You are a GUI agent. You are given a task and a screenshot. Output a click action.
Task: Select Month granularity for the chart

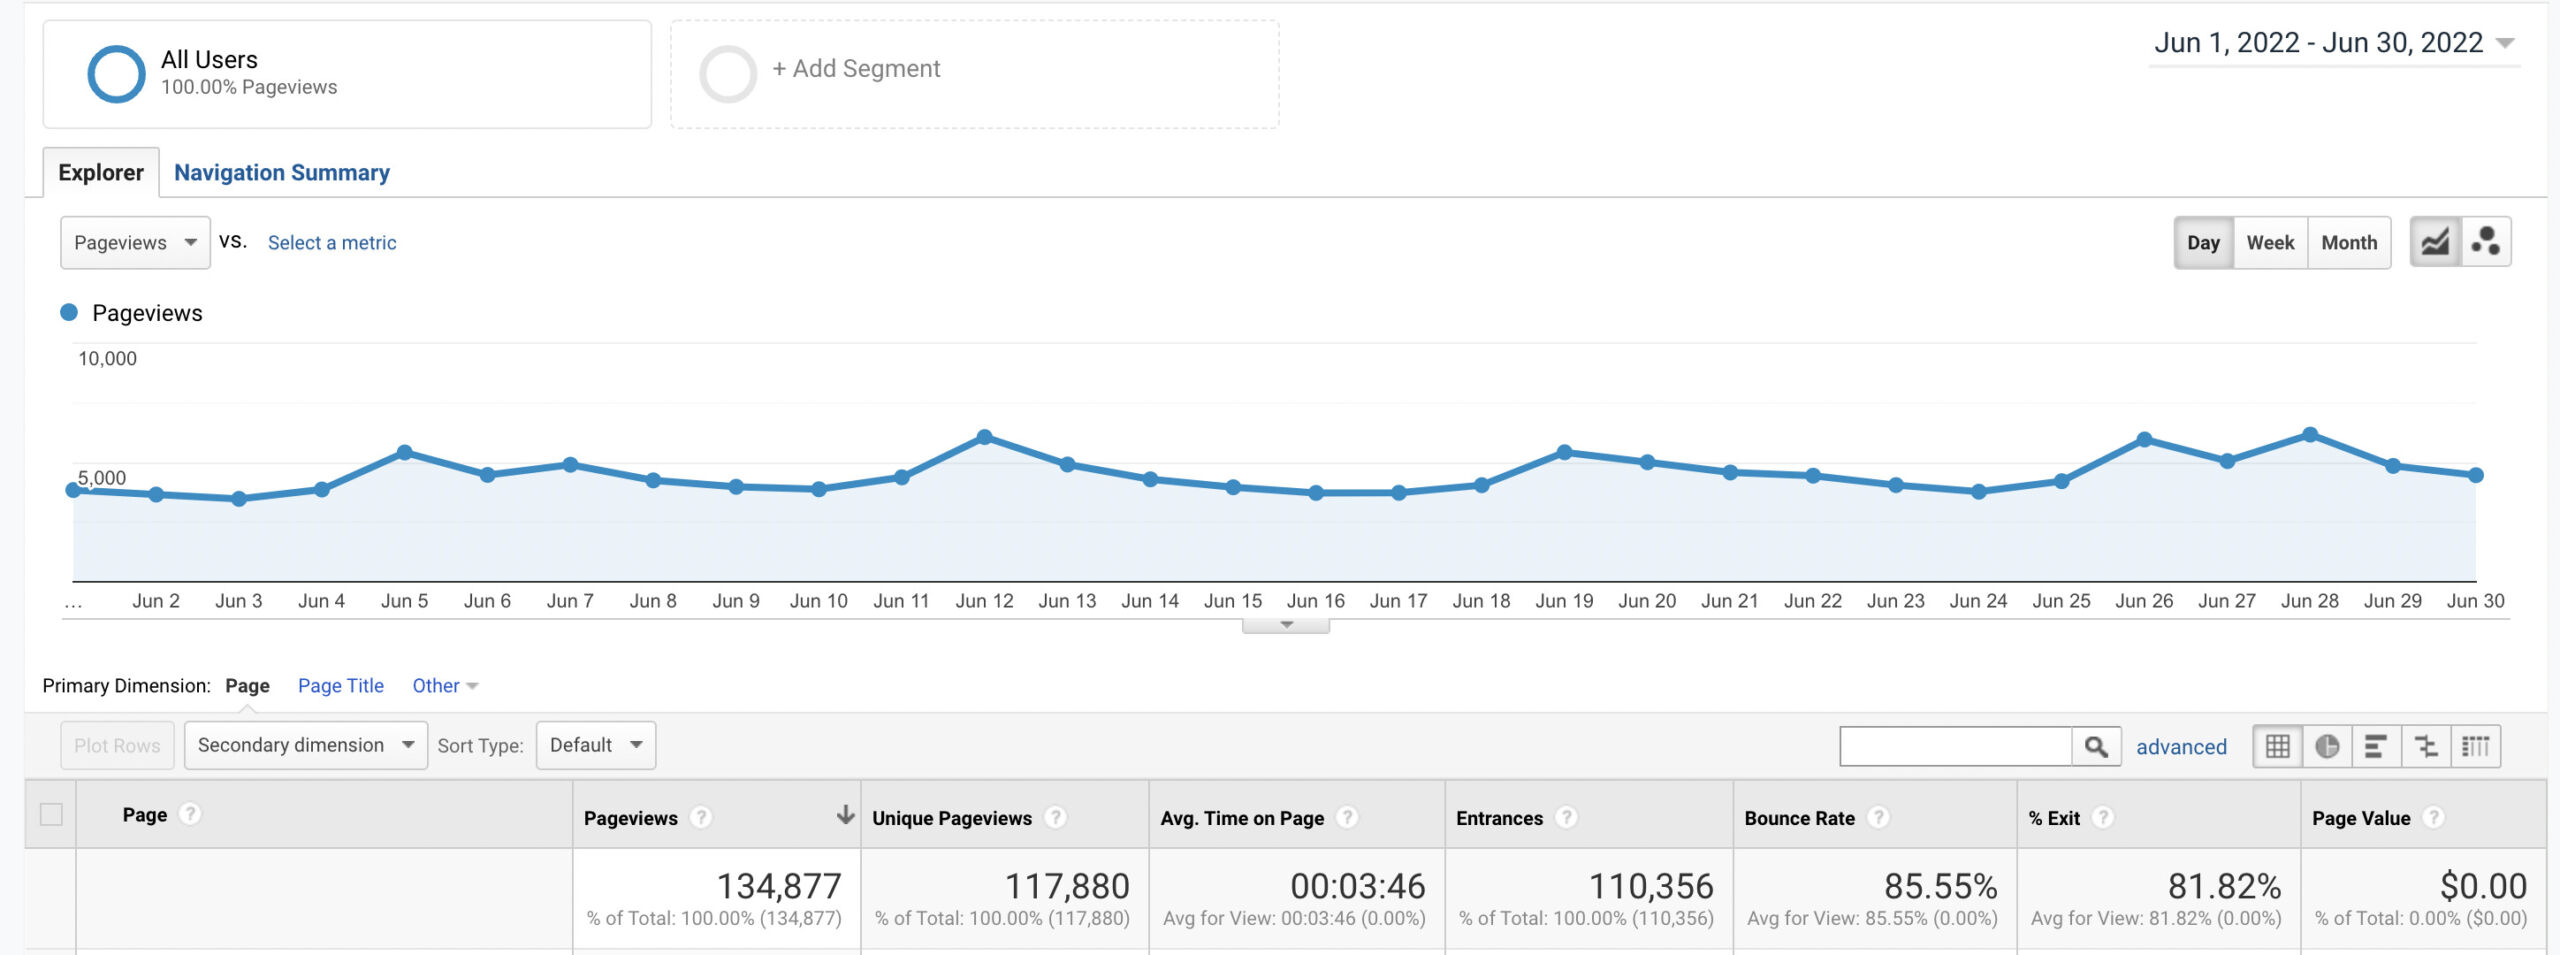tap(2350, 242)
